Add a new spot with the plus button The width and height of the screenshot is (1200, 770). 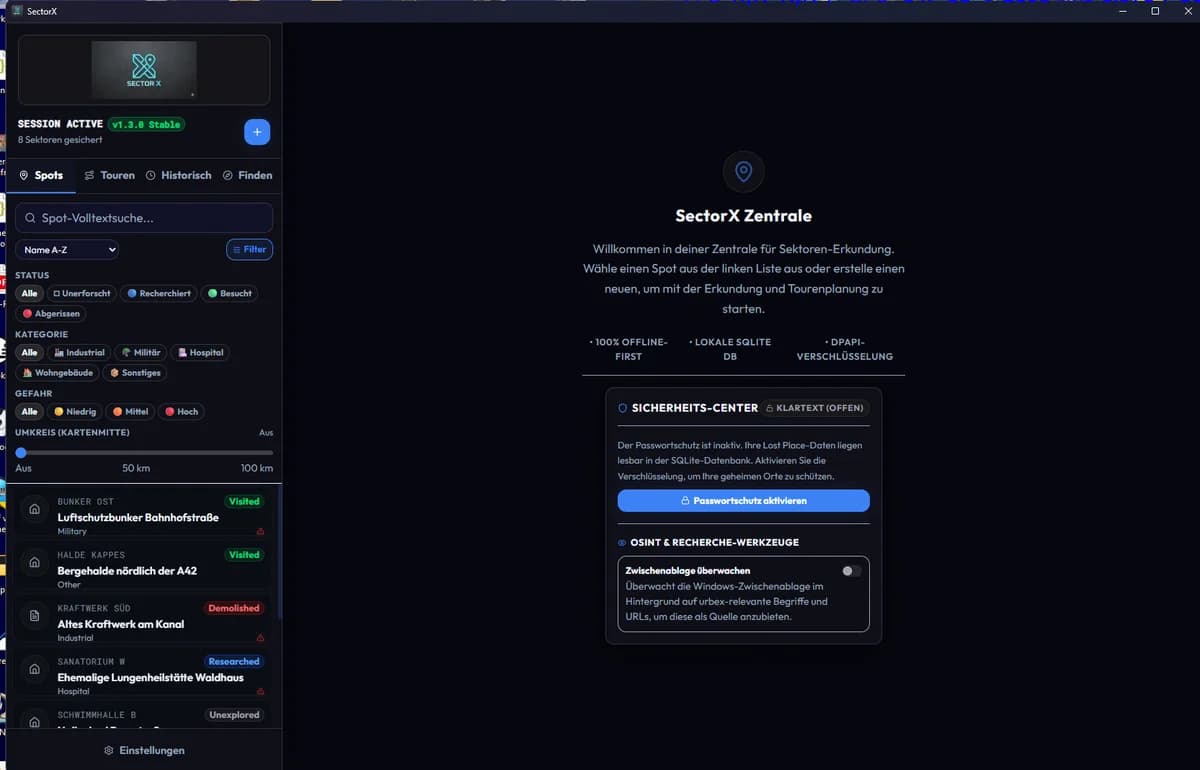(257, 132)
